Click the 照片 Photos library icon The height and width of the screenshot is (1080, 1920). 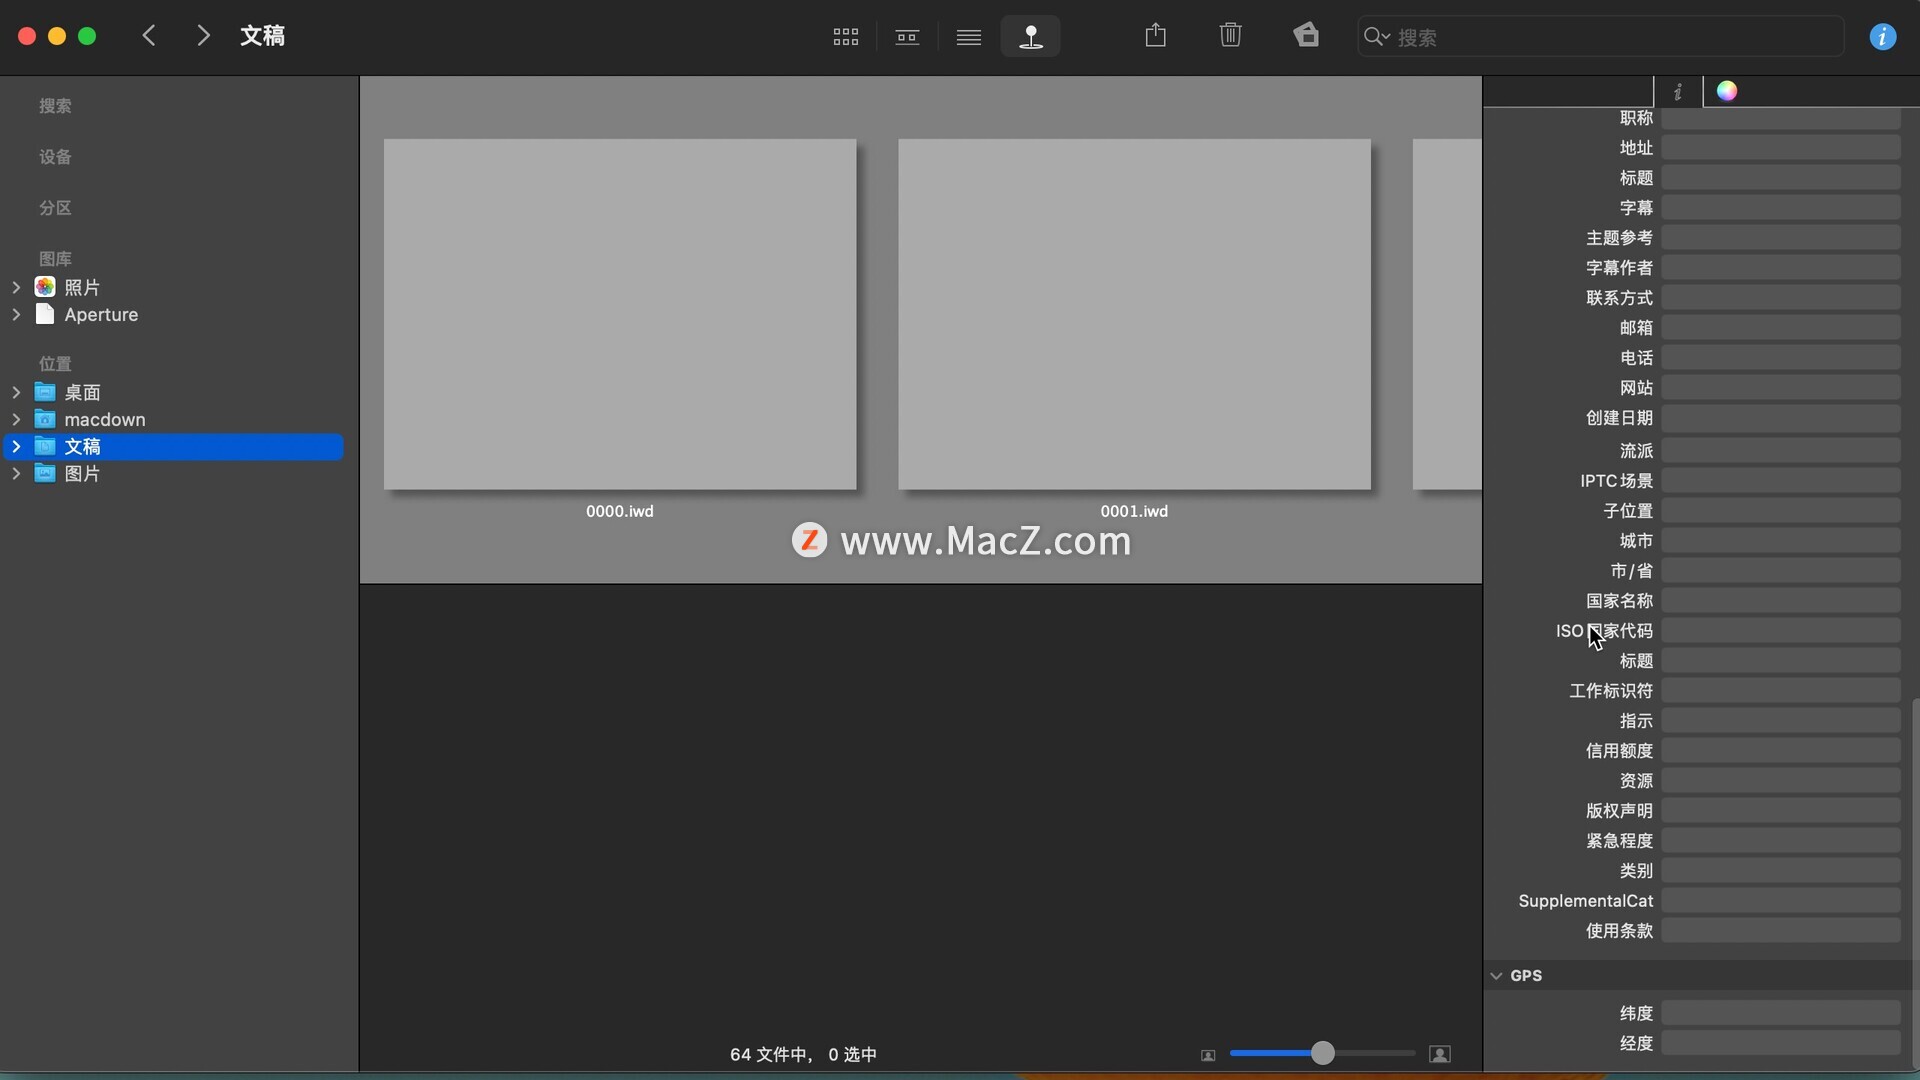point(45,287)
